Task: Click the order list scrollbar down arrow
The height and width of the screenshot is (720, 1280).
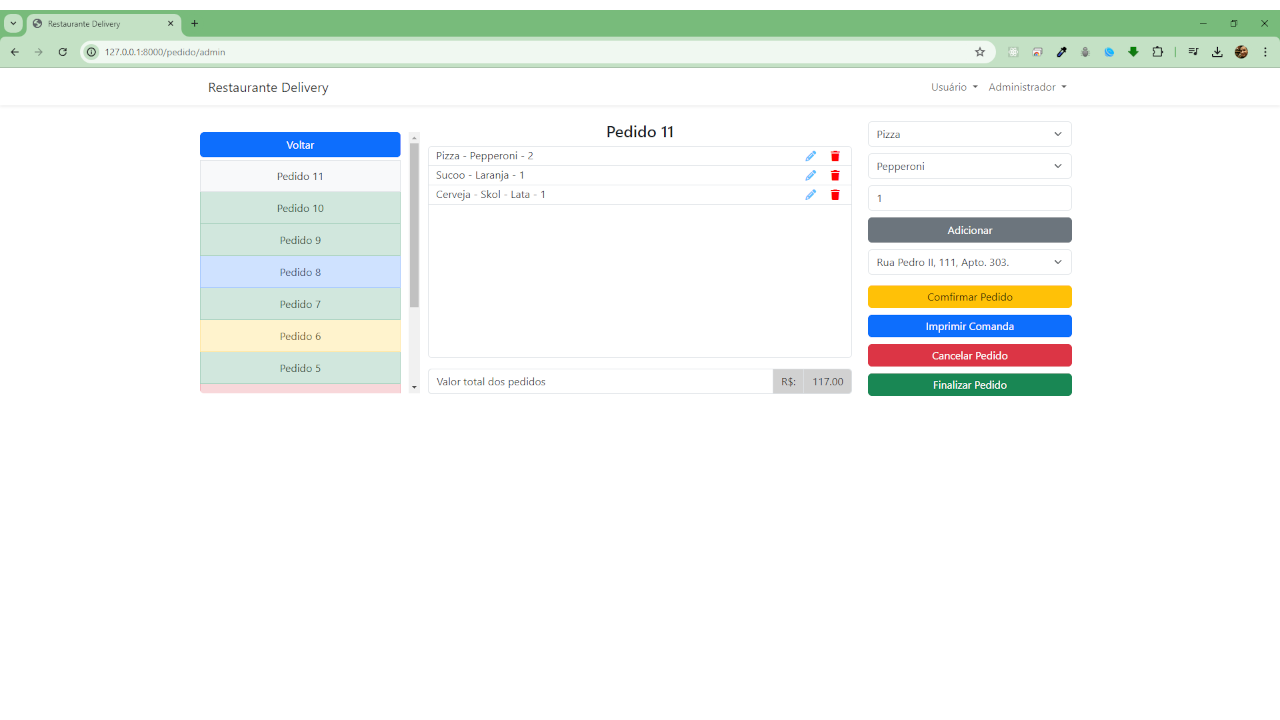Action: (415, 388)
